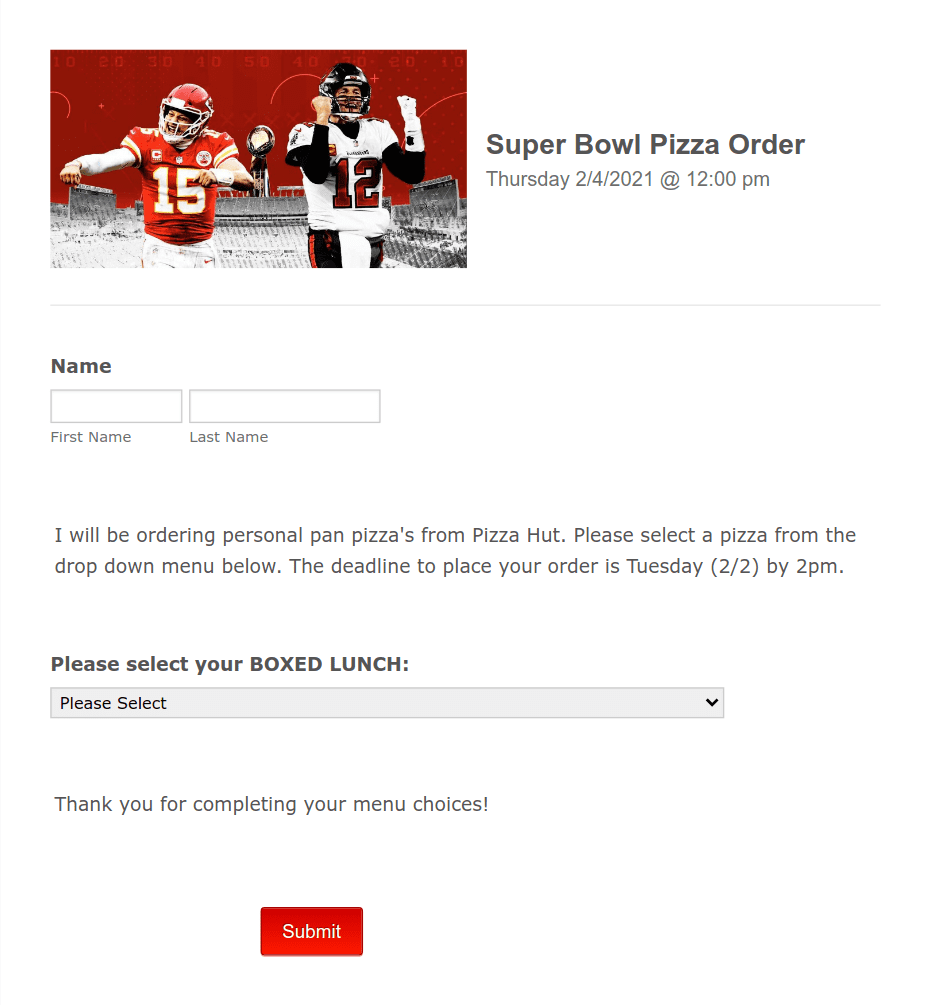
Task: Select the 'Thursday 2/4/2021 @ 12:00 pm' date line
Action: tap(627, 179)
